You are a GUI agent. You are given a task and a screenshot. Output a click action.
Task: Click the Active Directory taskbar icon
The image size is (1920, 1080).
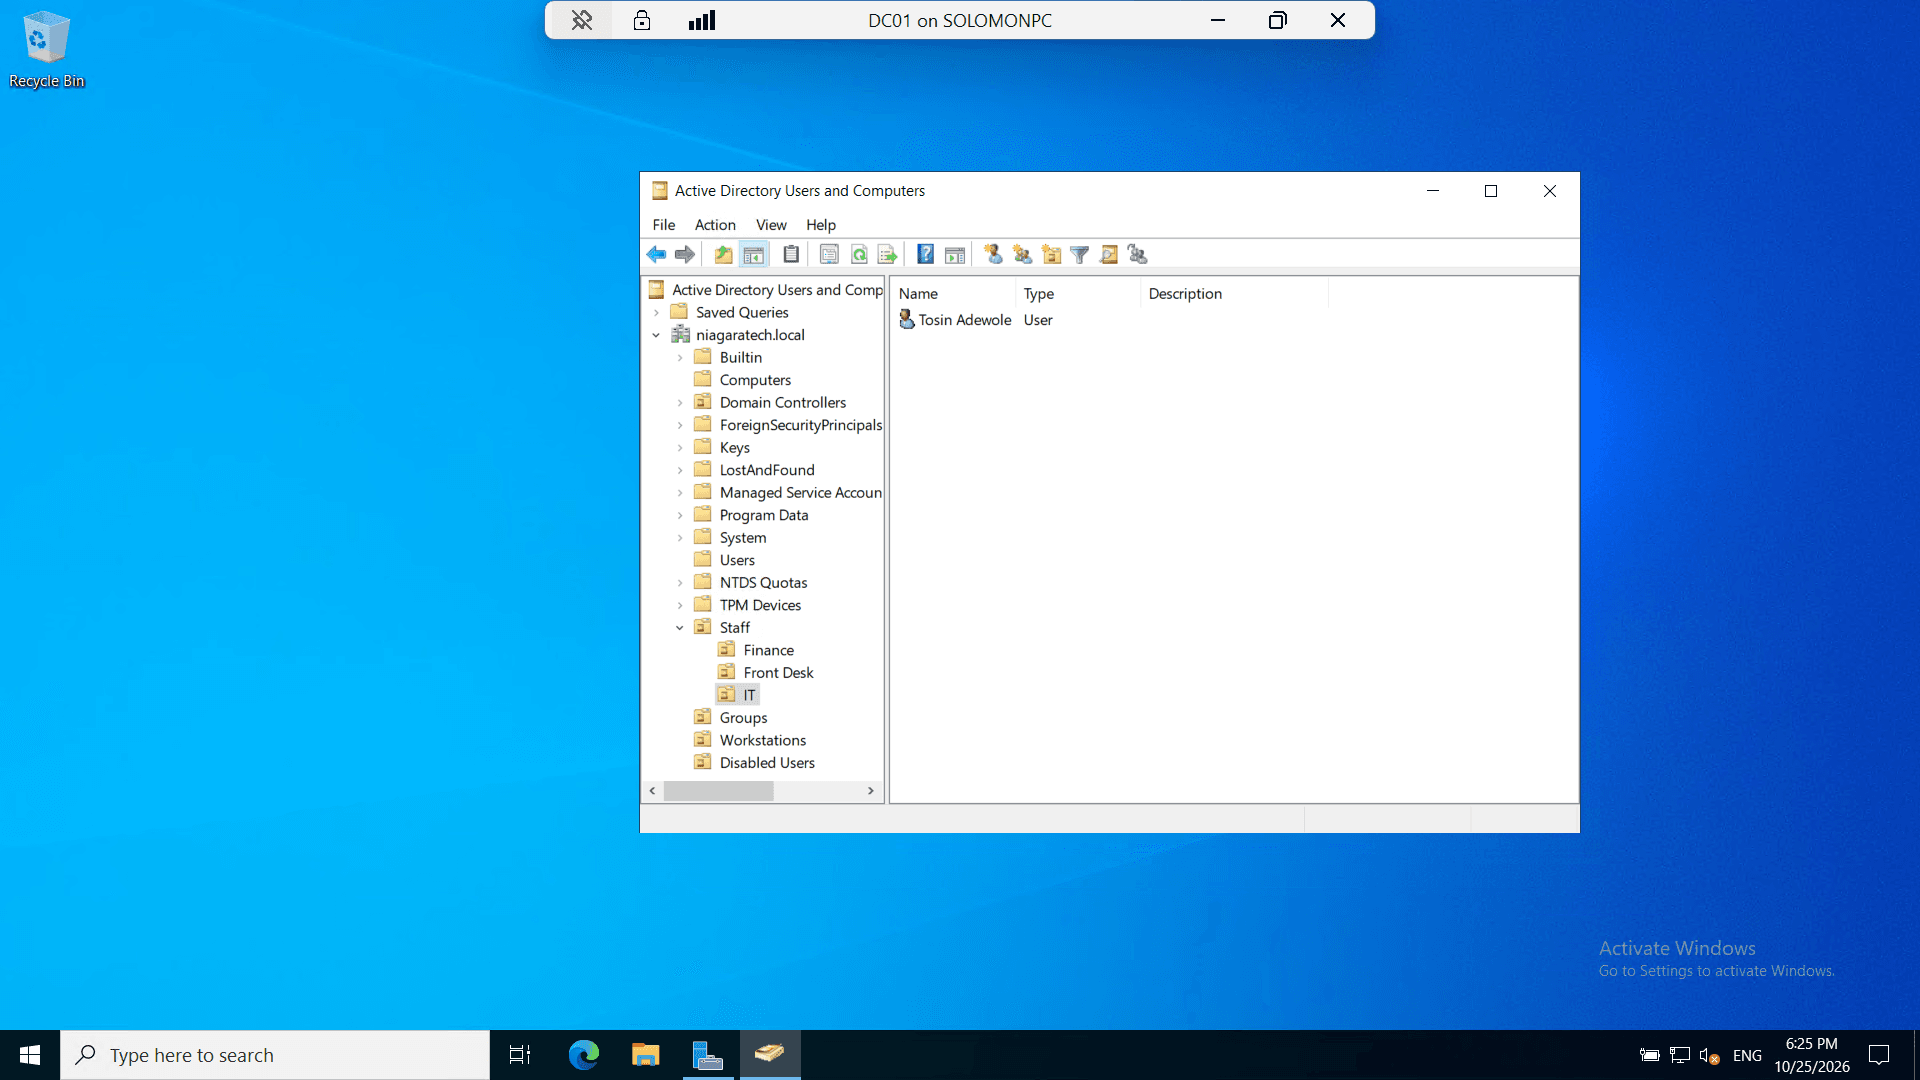(x=770, y=1055)
